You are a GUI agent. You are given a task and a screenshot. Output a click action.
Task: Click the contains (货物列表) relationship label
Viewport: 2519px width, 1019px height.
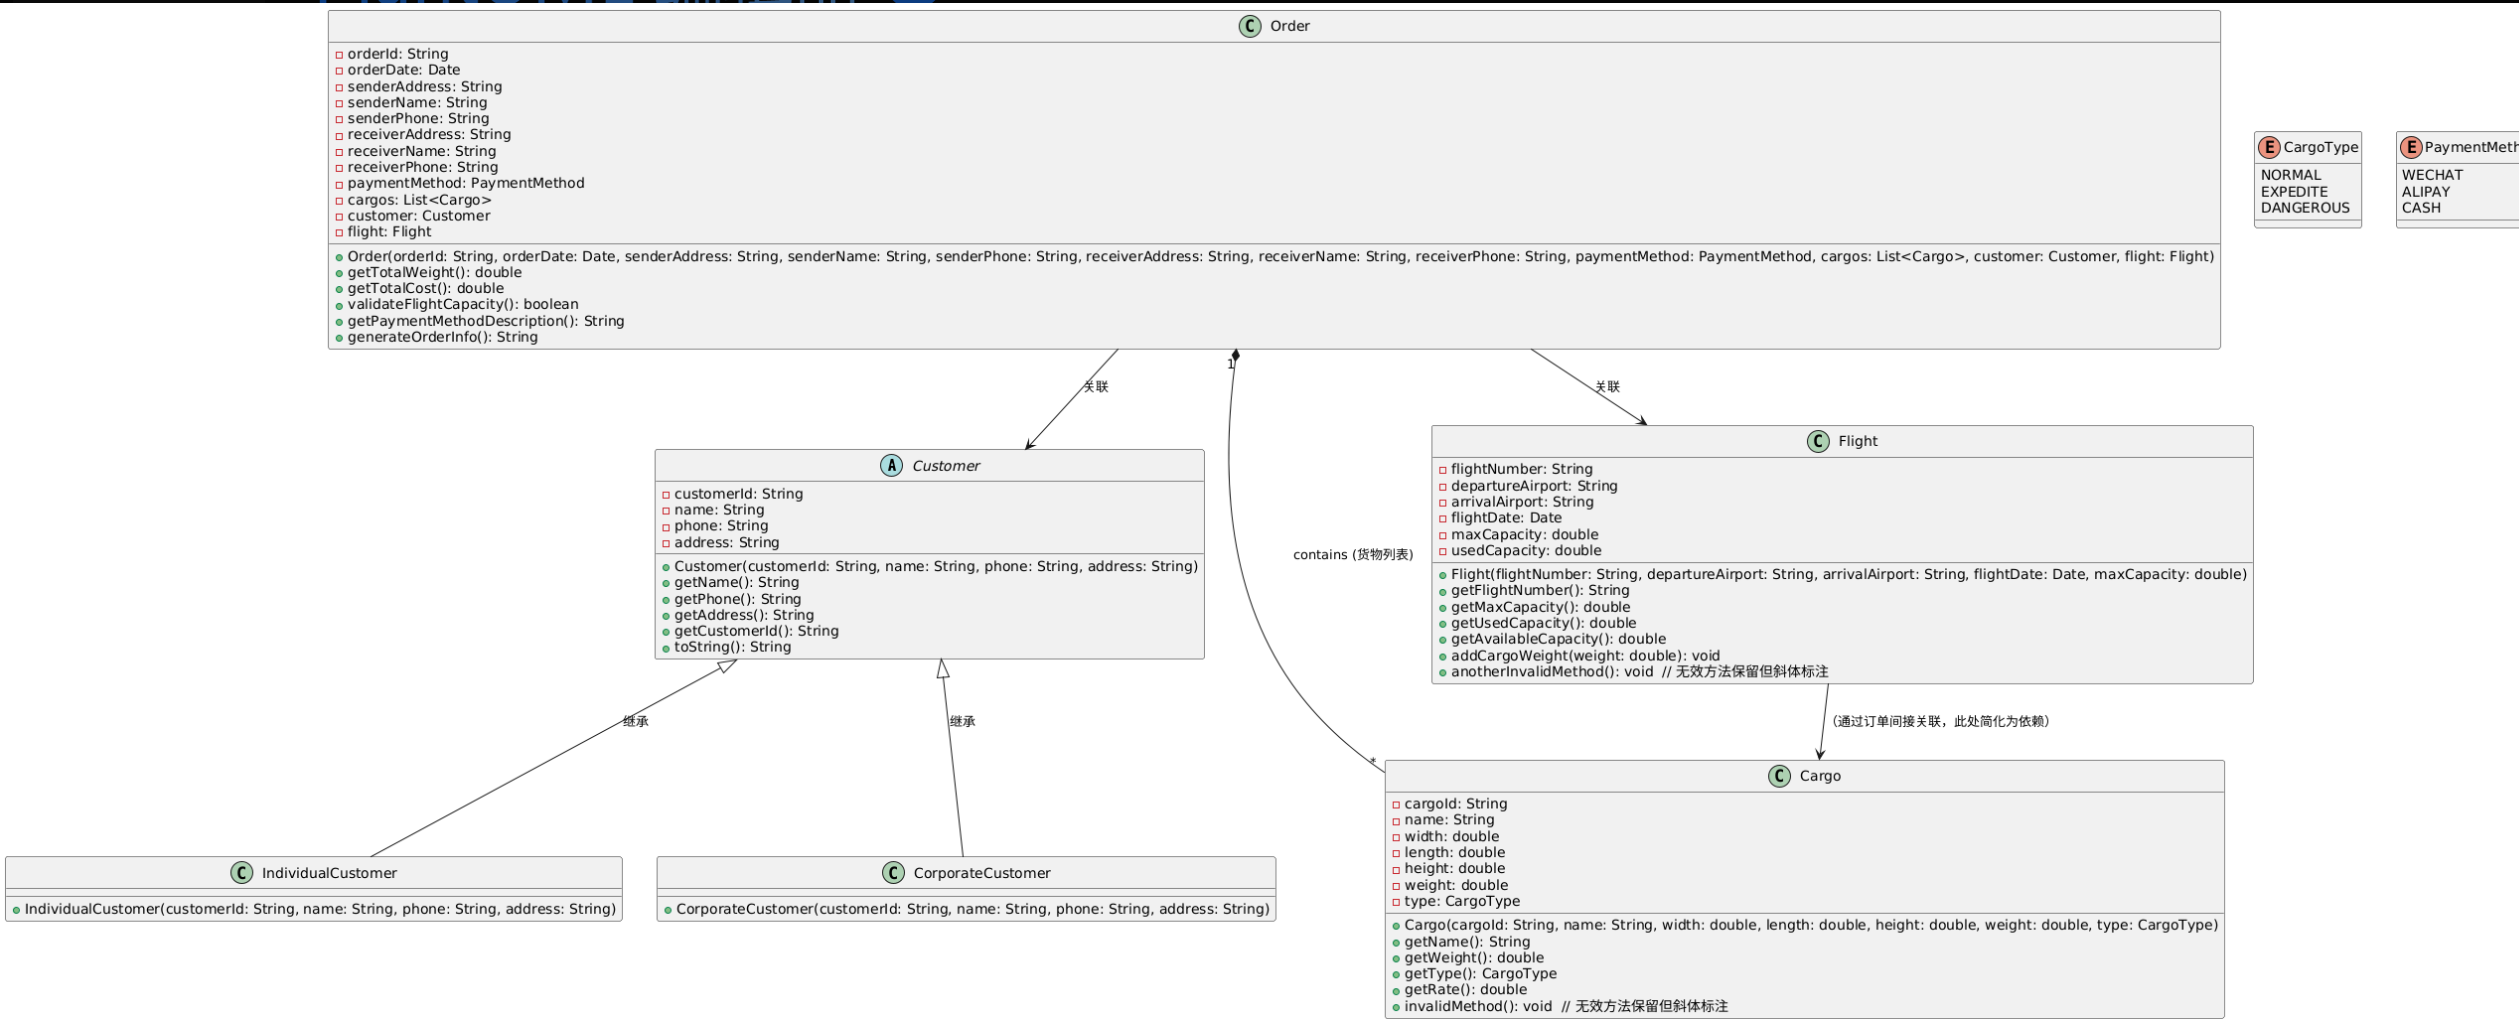point(1352,555)
